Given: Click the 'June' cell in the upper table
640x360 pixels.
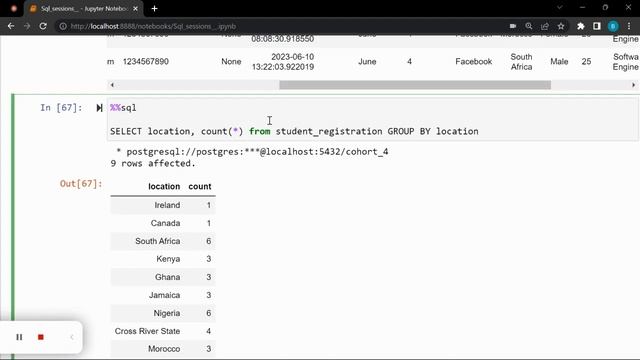Looking at the screenshot, I should (367, 62).
